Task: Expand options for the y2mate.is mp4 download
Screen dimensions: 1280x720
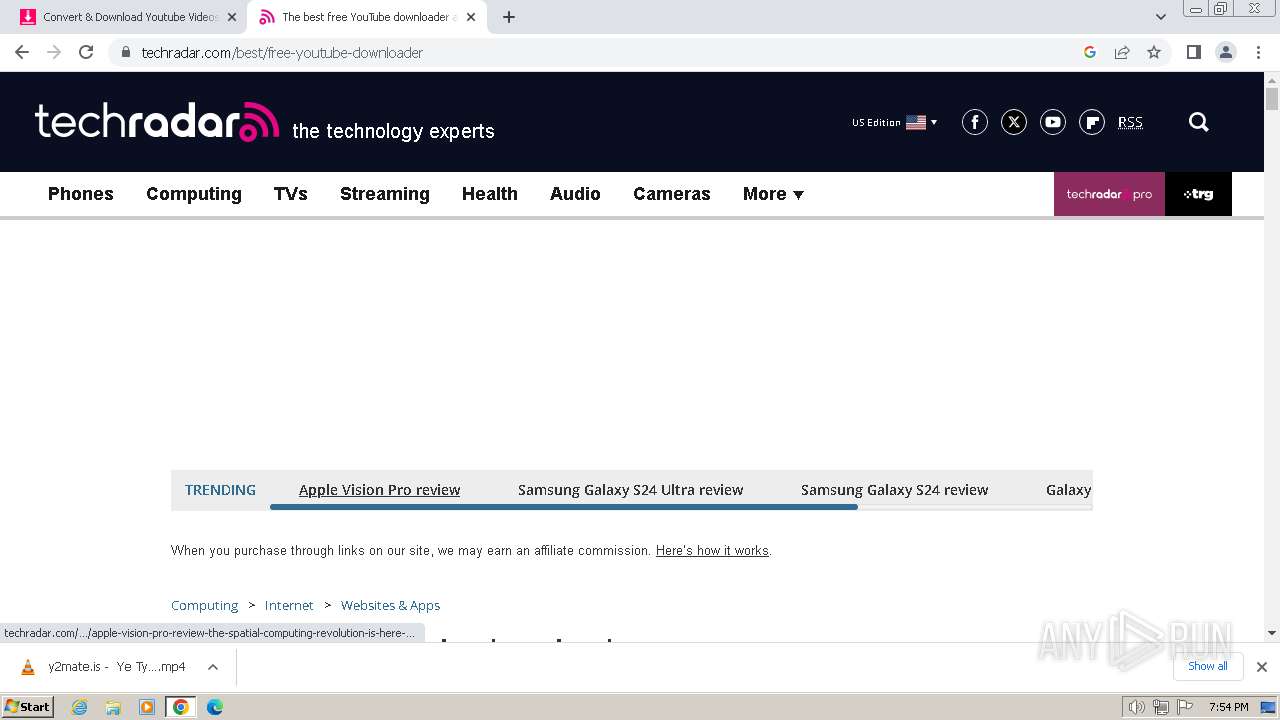Action: tap(213, 667)
